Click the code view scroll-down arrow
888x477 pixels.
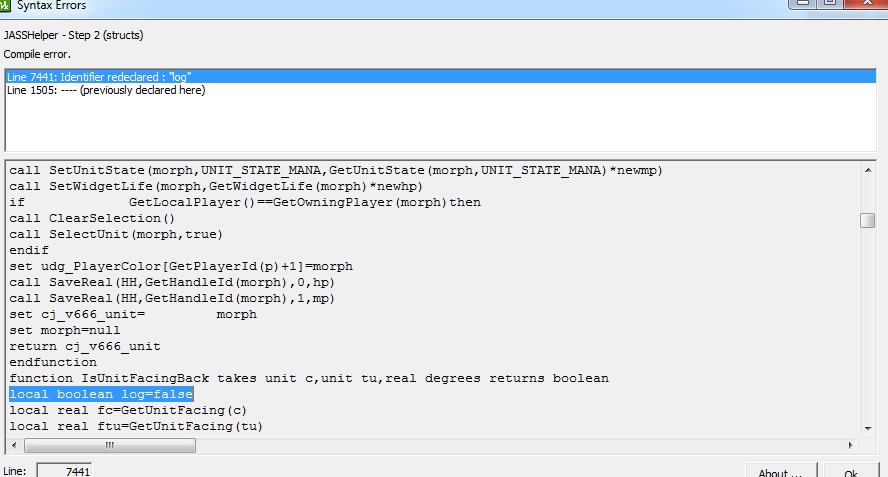868,429
